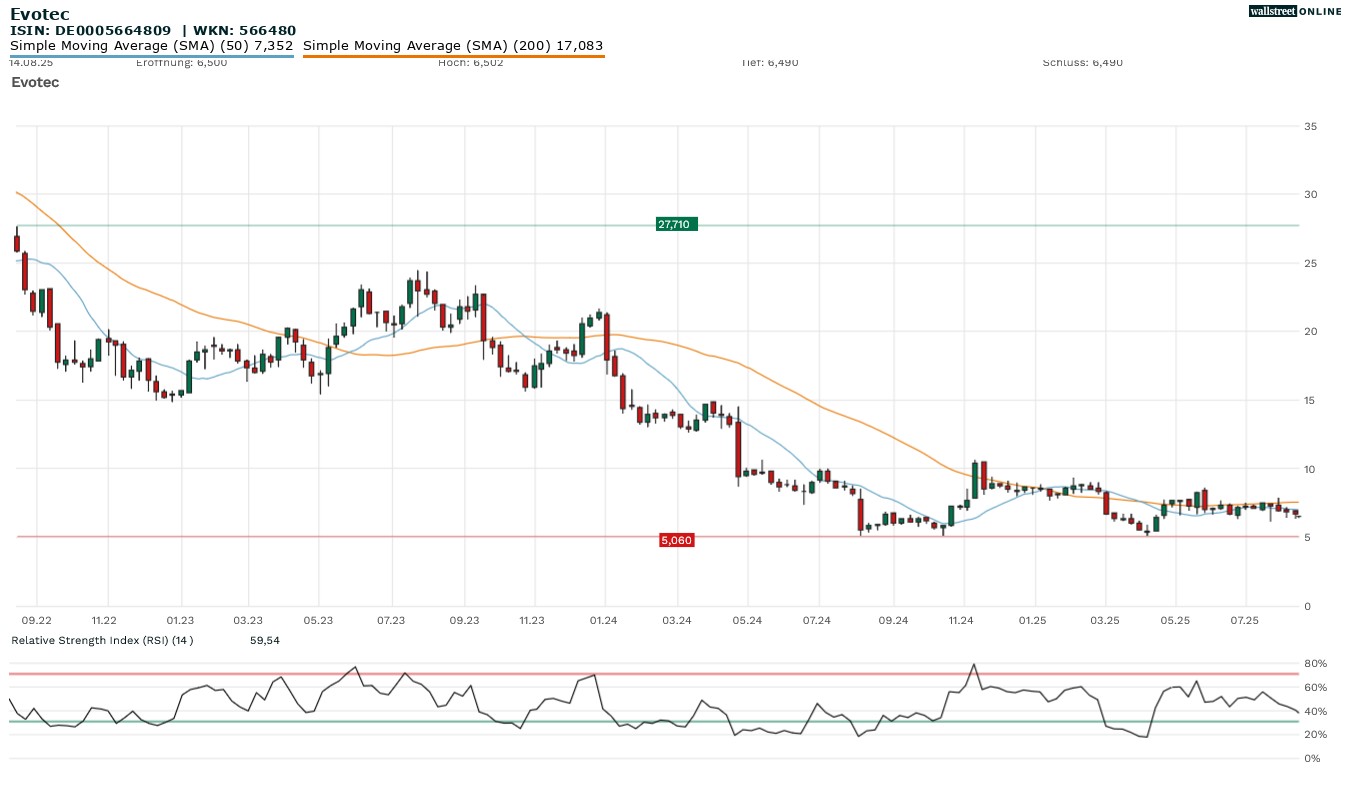Viewport: 1349px width, 786px height.
Task: Select the SMA (50) 7,352 legend entry
Action: (x=152, y=46)
